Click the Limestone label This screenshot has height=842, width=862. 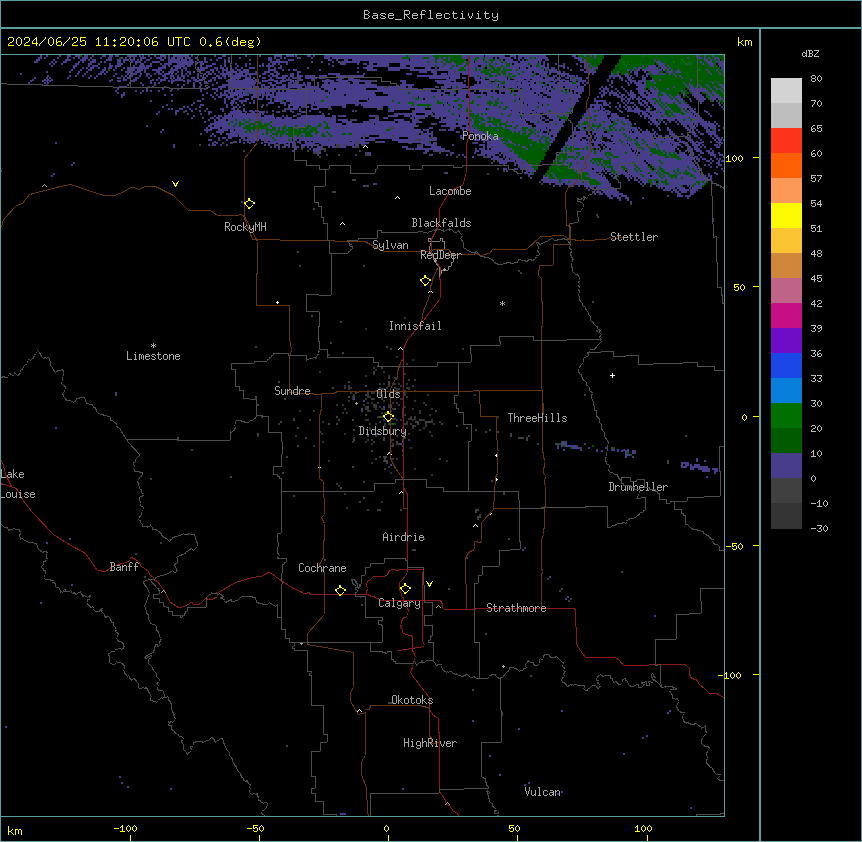coord(153,356)
